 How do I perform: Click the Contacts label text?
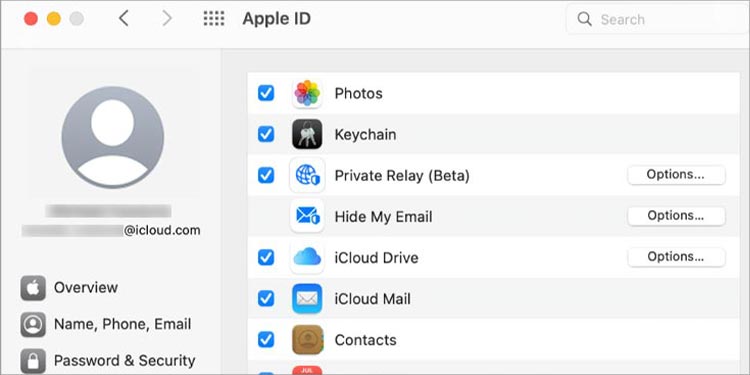(365, 340)
